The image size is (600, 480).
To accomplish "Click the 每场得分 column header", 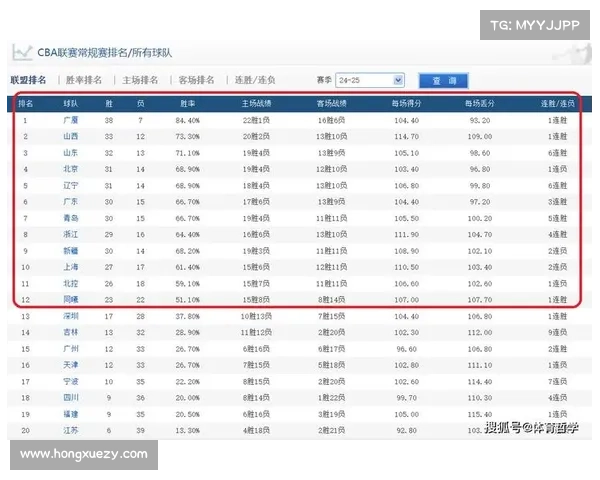I will (x=406, y=103).
